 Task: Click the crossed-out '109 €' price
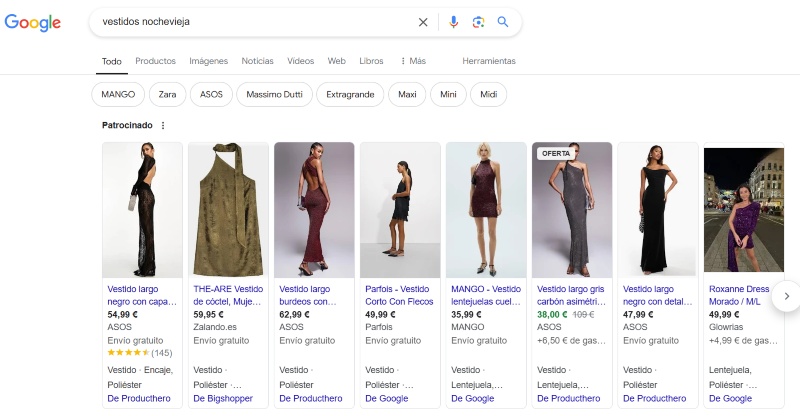[583, 314]
